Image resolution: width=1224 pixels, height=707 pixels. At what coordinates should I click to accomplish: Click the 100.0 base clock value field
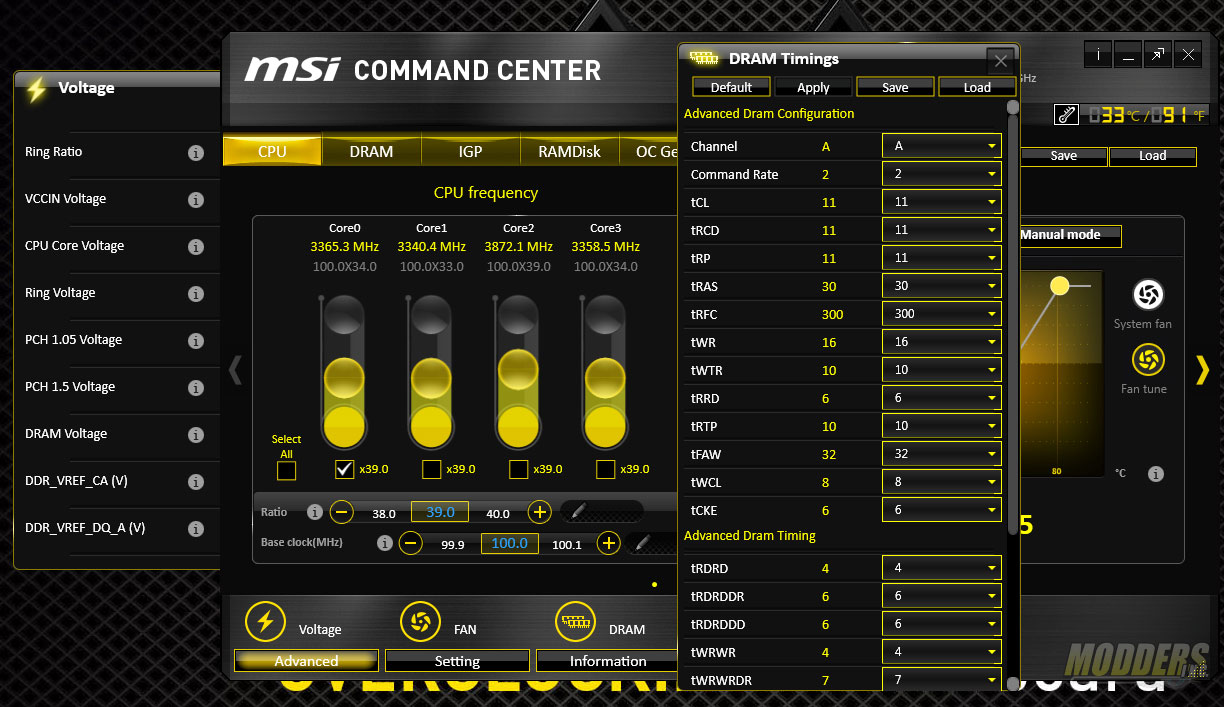coord(510,543)
